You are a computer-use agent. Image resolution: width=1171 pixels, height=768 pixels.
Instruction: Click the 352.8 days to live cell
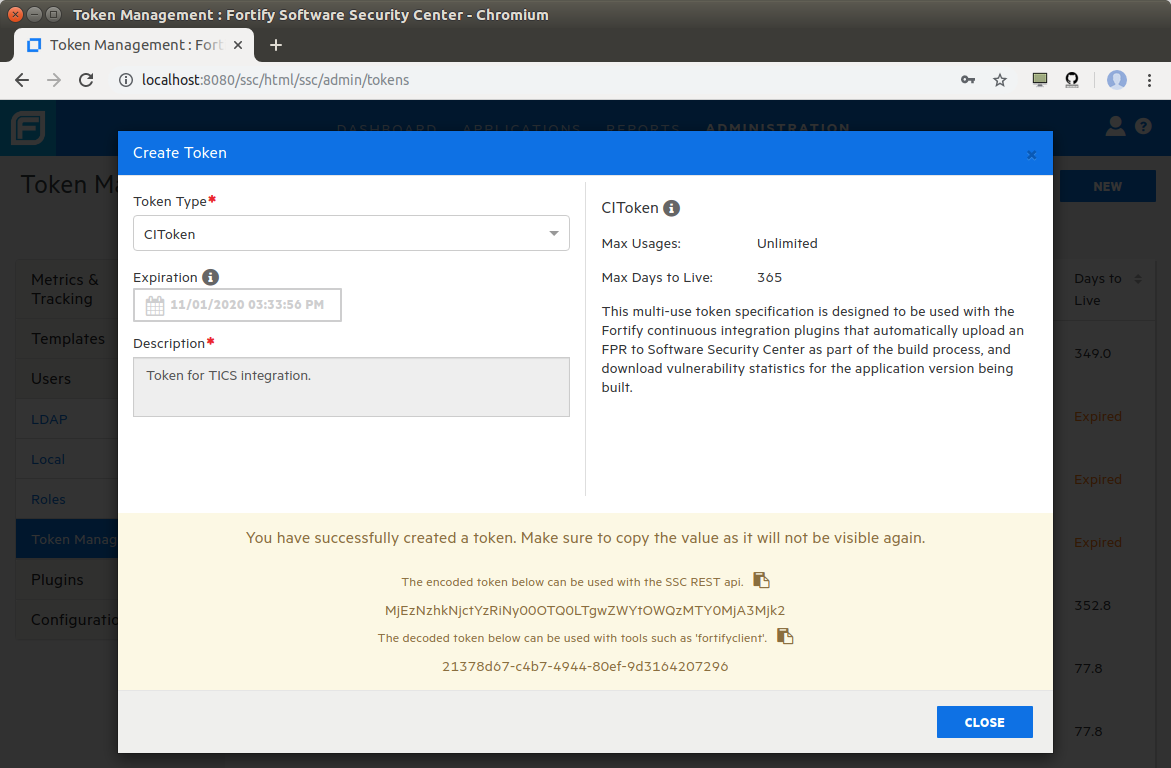coord(1093,605)
